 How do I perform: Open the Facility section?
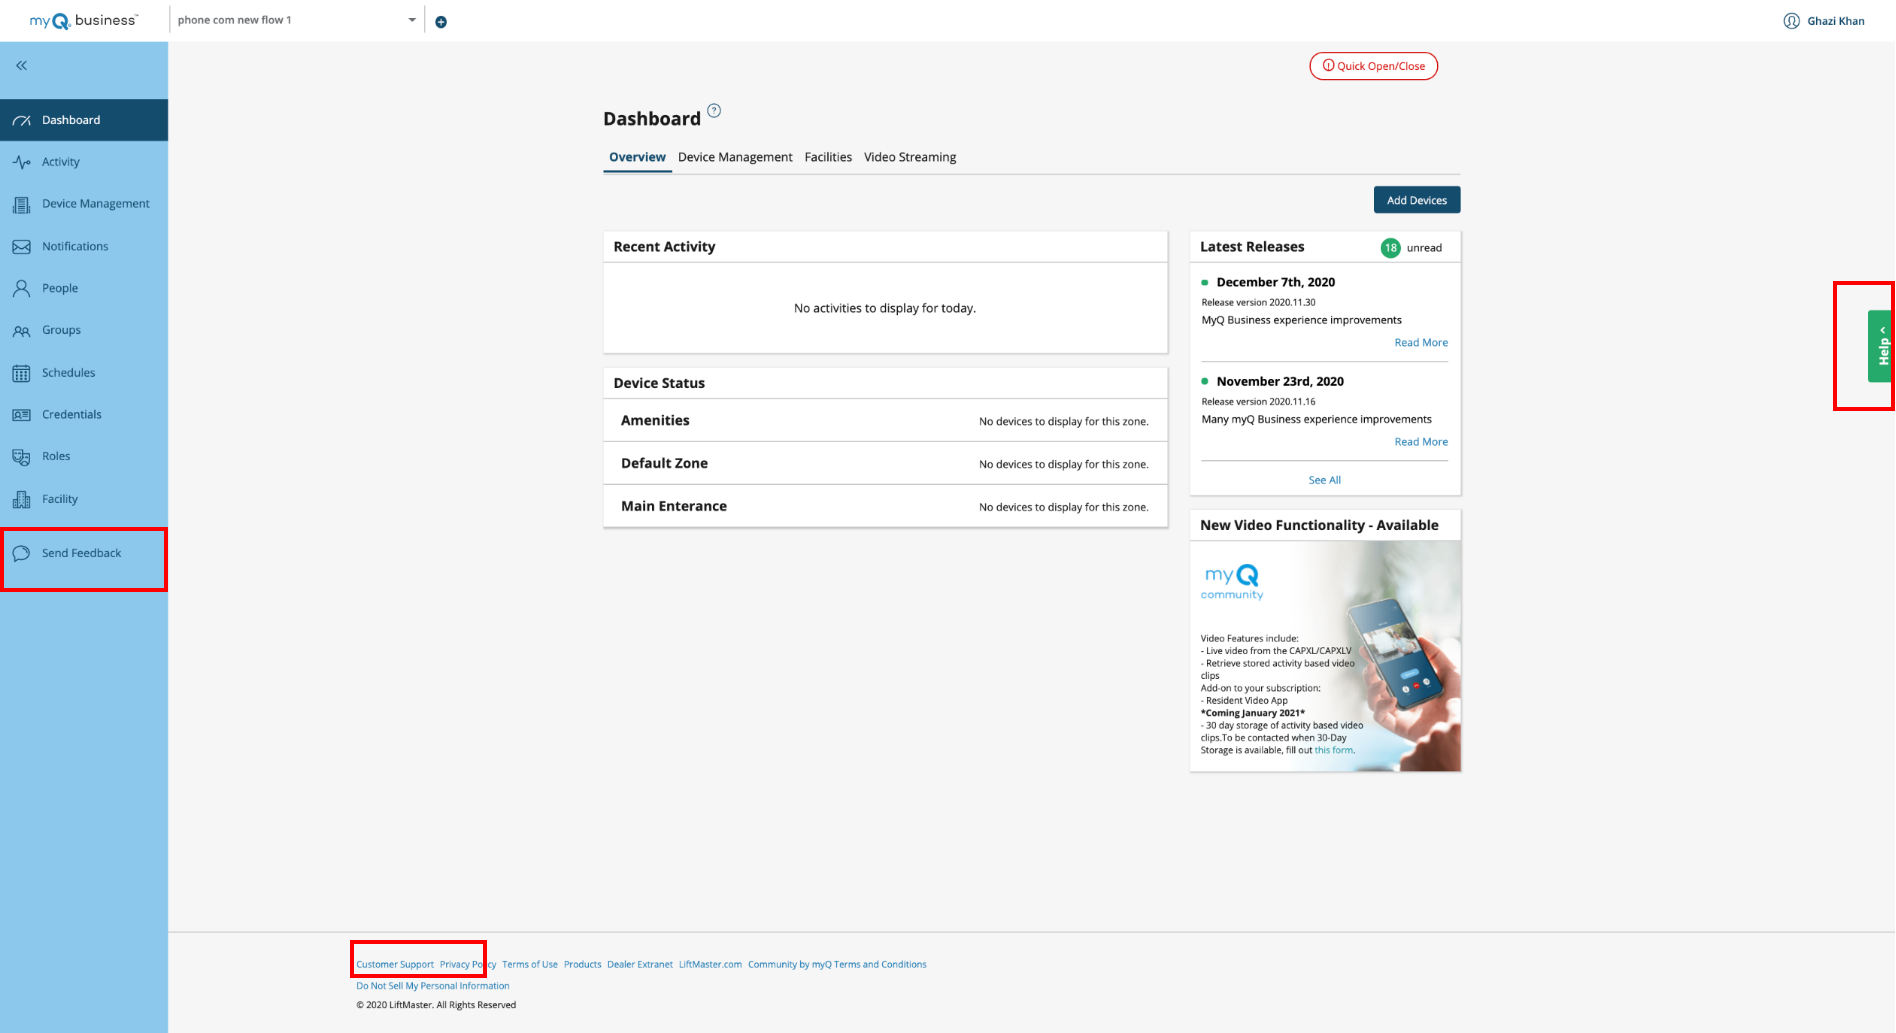point(59,499)
